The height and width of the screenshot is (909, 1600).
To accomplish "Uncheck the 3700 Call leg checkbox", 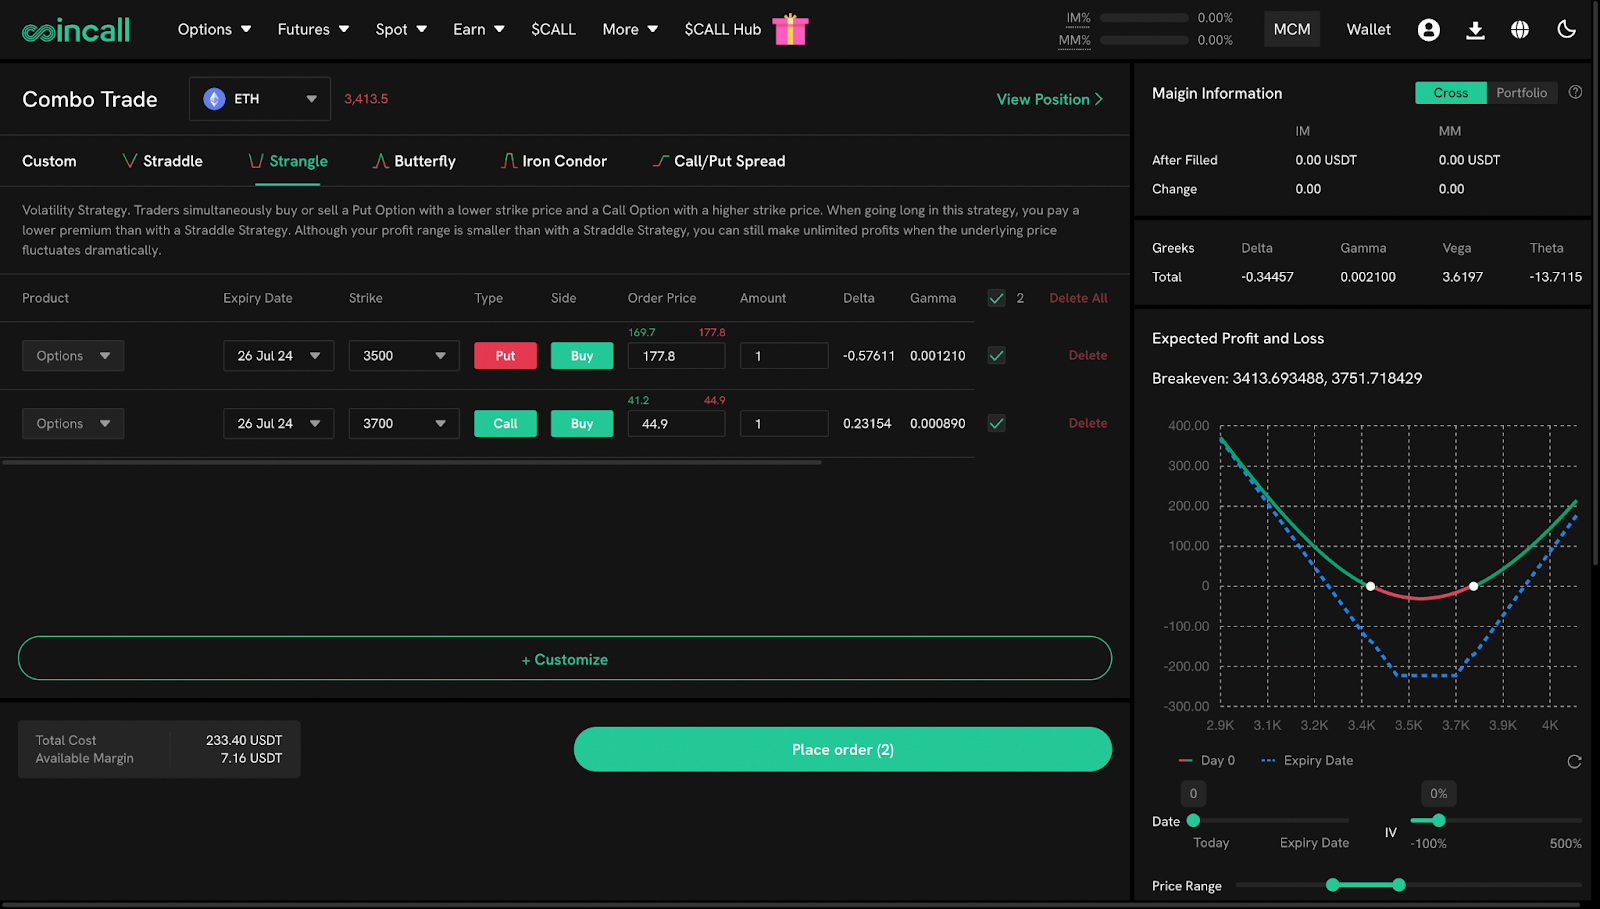I will click(996, 423).
